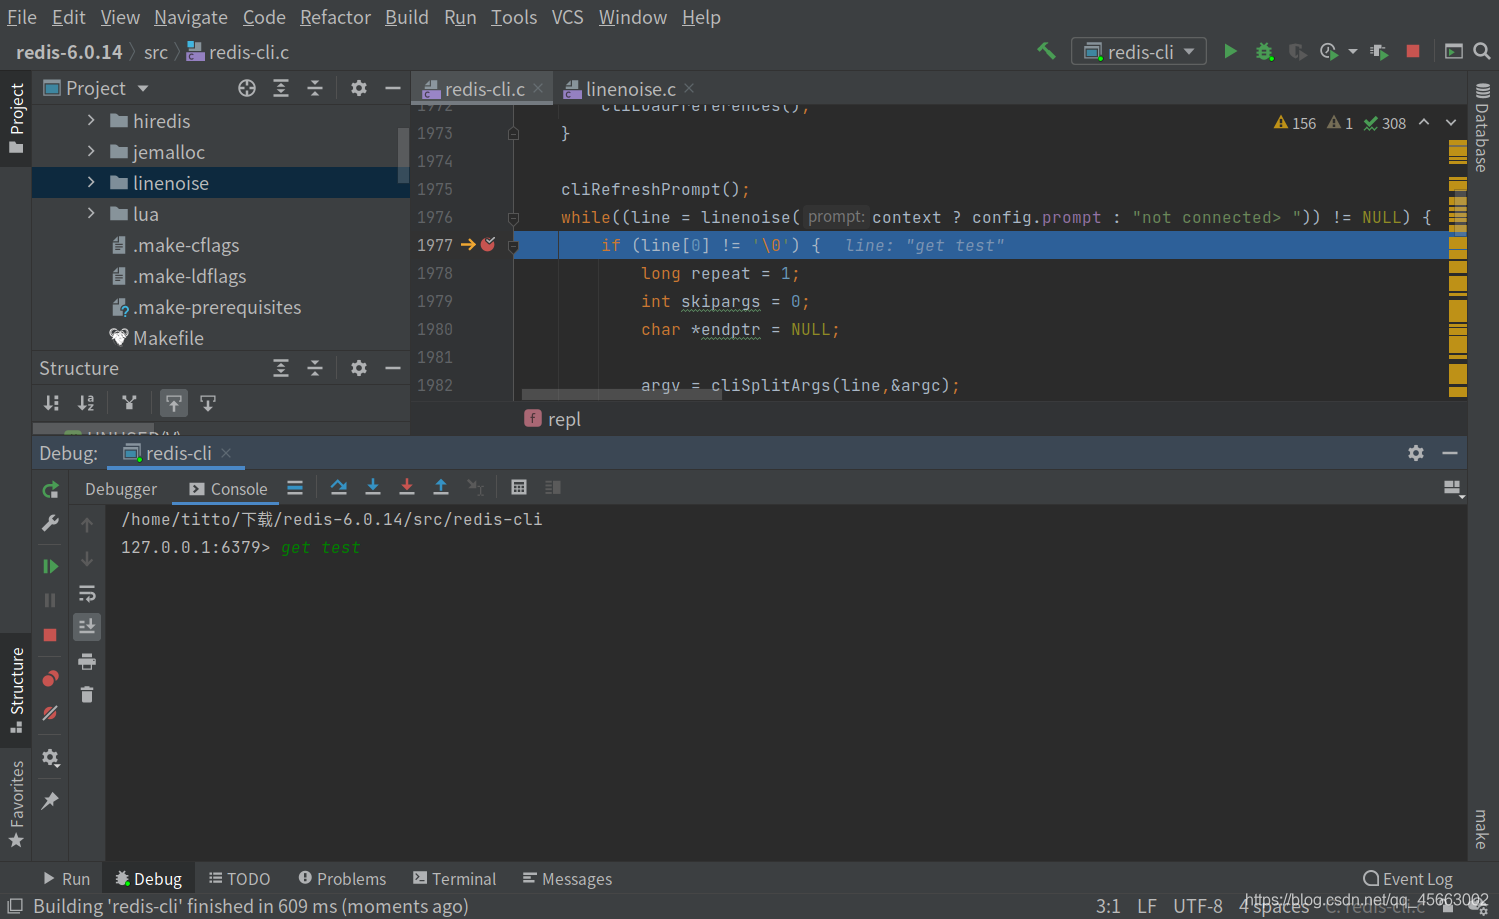Toggle the breakpoint on line 1977
Screen dimensions: 1499x919
tap(488, 244)
